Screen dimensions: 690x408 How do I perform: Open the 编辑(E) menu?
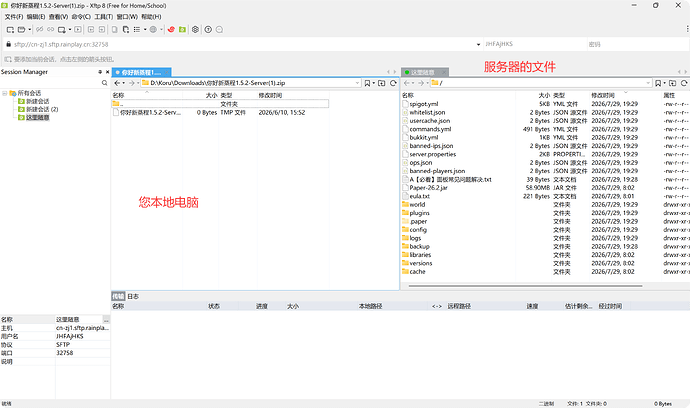tap(36, 17)
